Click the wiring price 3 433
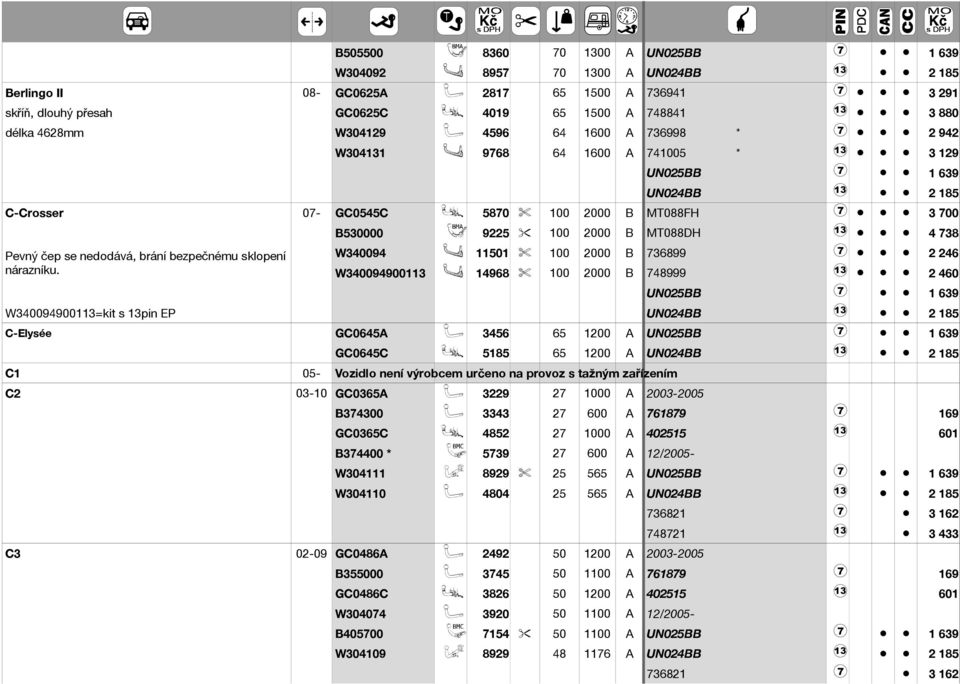The image size is (960, 684). pyautogui.click(x=943, y=533)
